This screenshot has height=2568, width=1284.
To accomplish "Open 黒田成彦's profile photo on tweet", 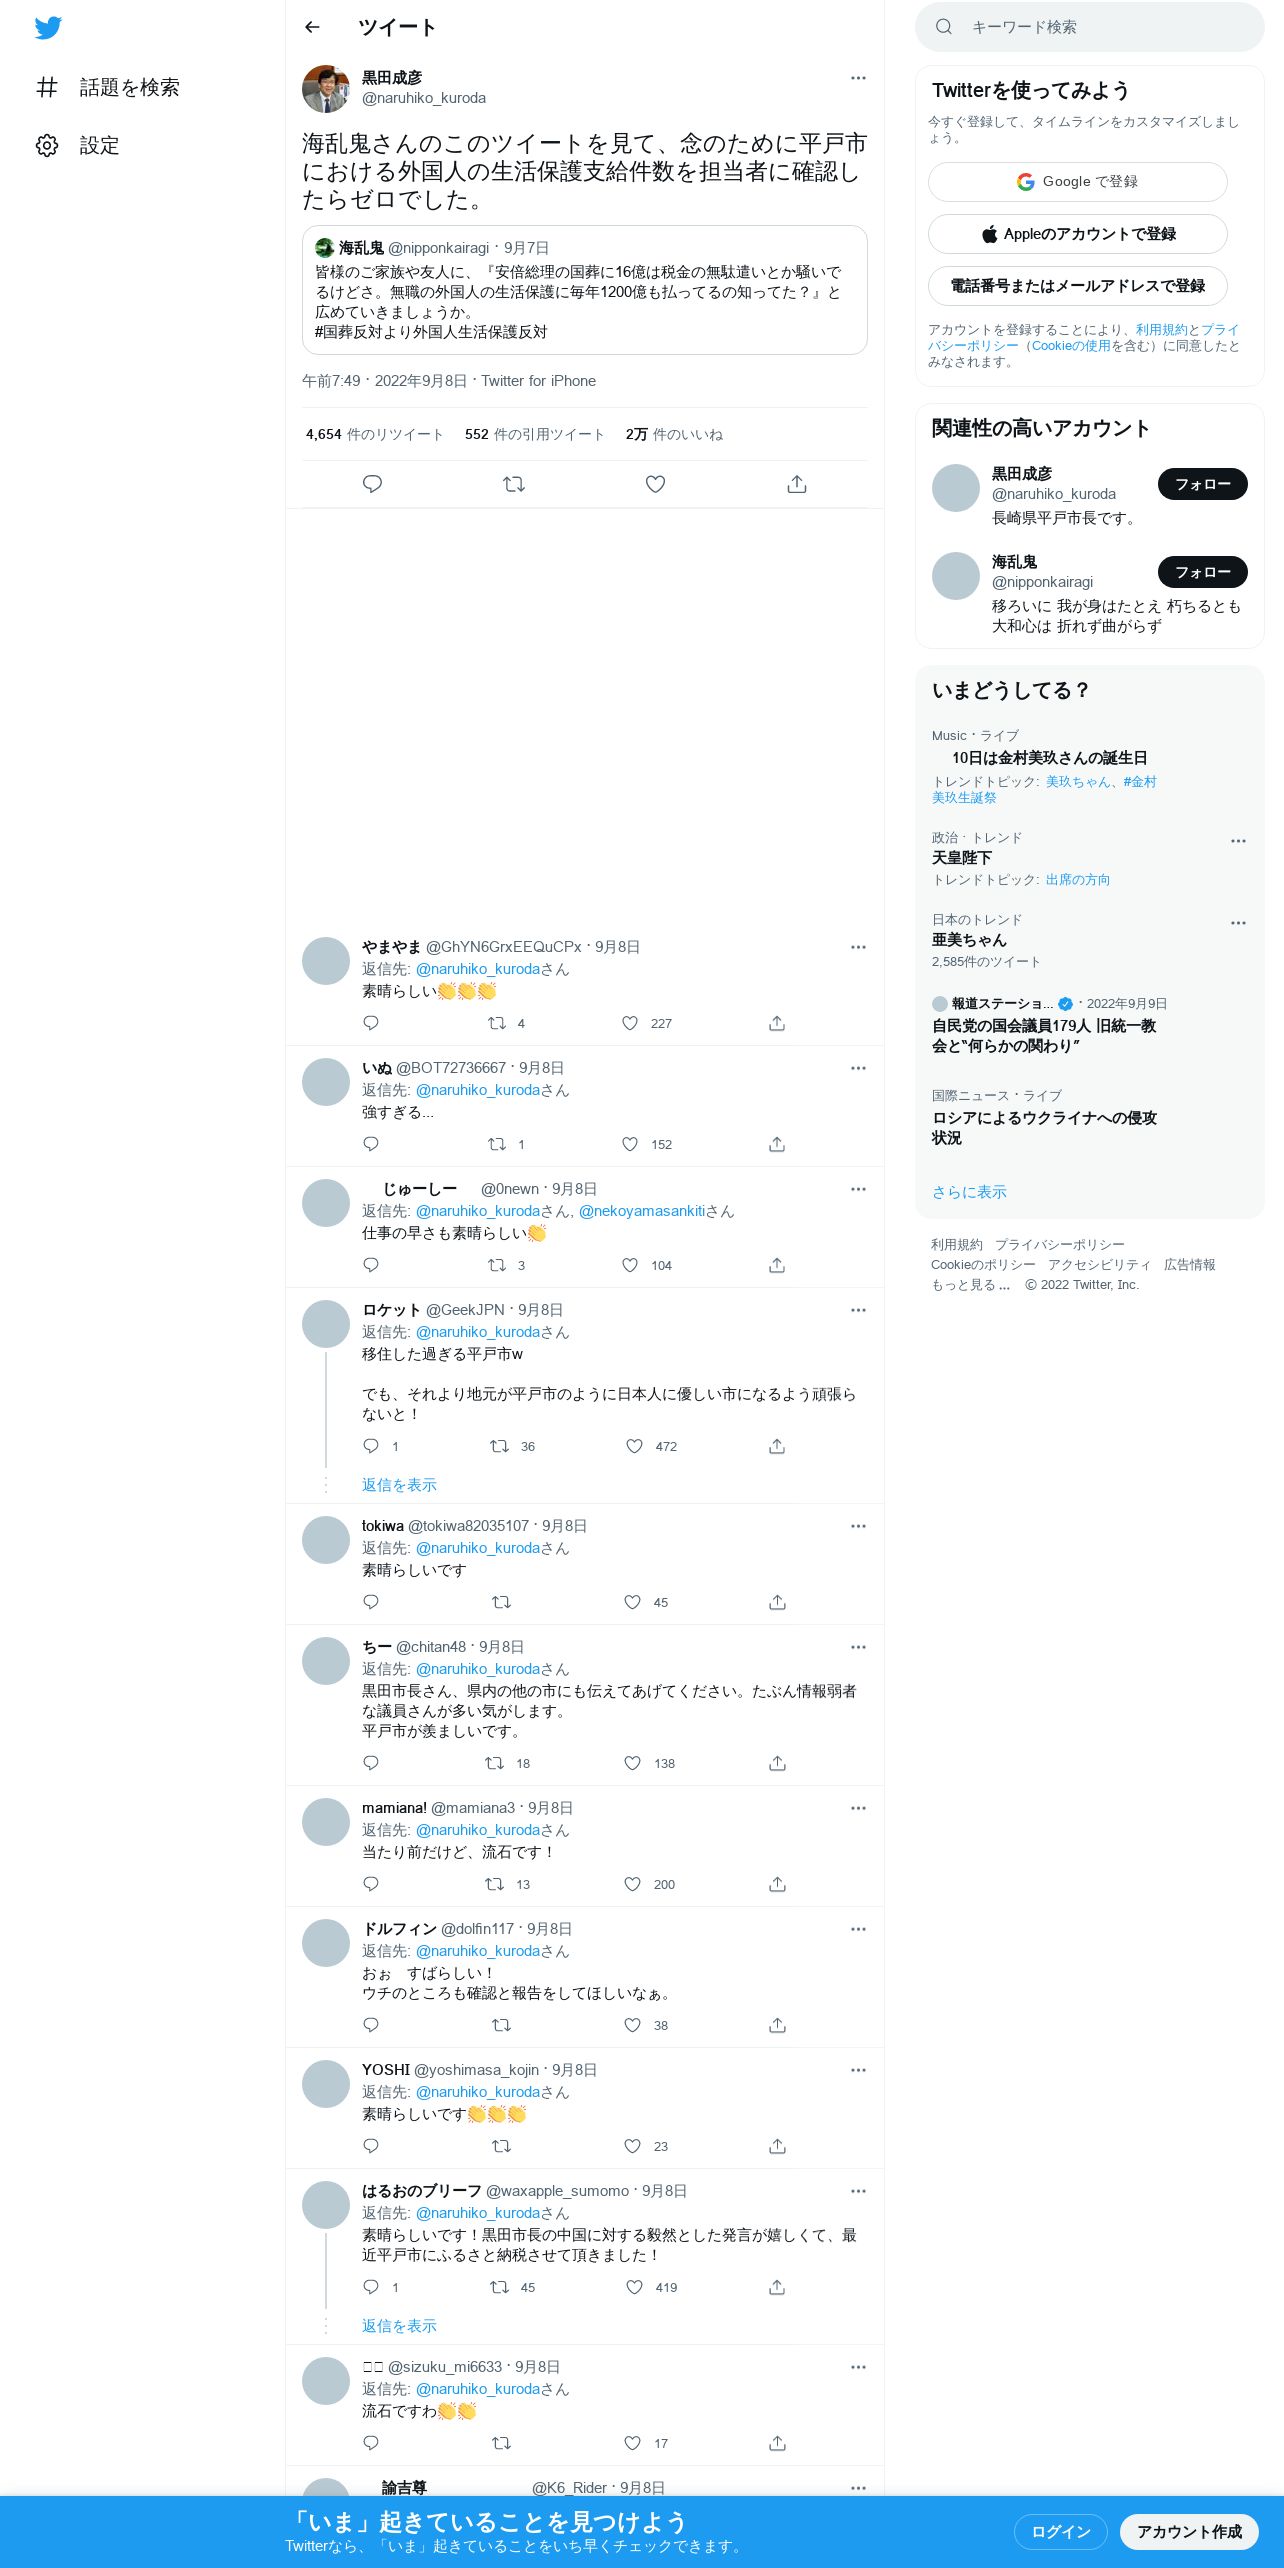I will coord(326,89).
